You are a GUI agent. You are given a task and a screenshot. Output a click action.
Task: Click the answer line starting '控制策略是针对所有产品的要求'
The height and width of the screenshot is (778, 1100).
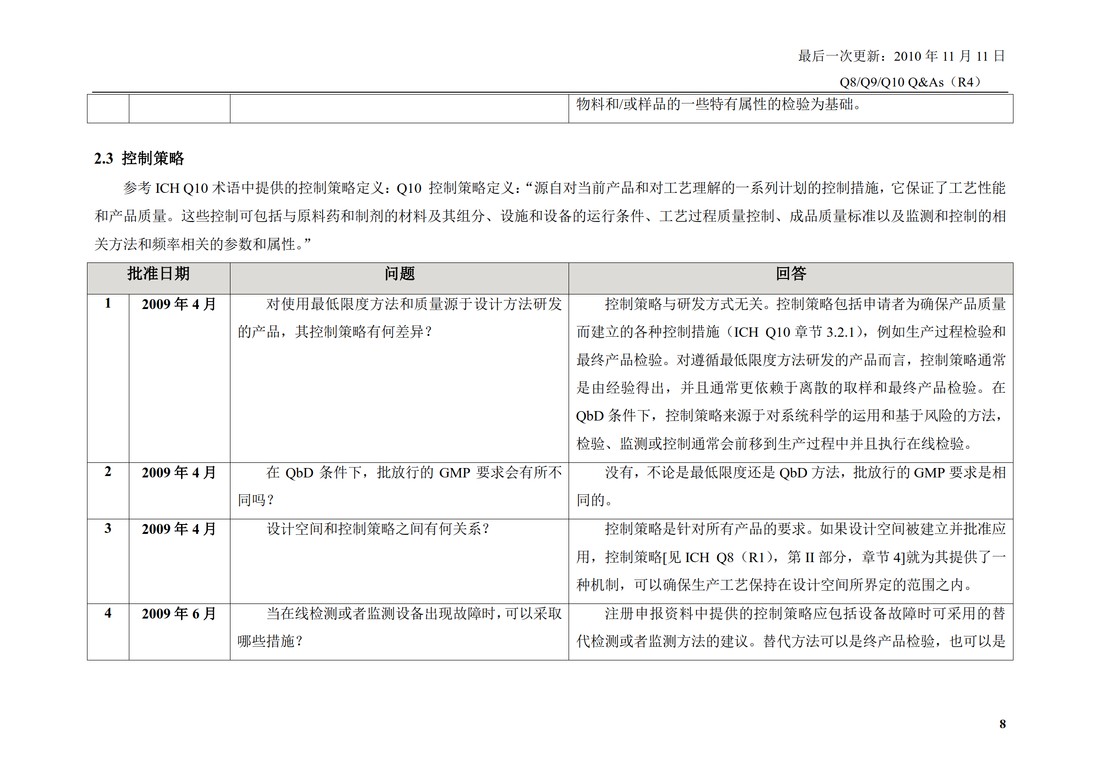(805, 529)
